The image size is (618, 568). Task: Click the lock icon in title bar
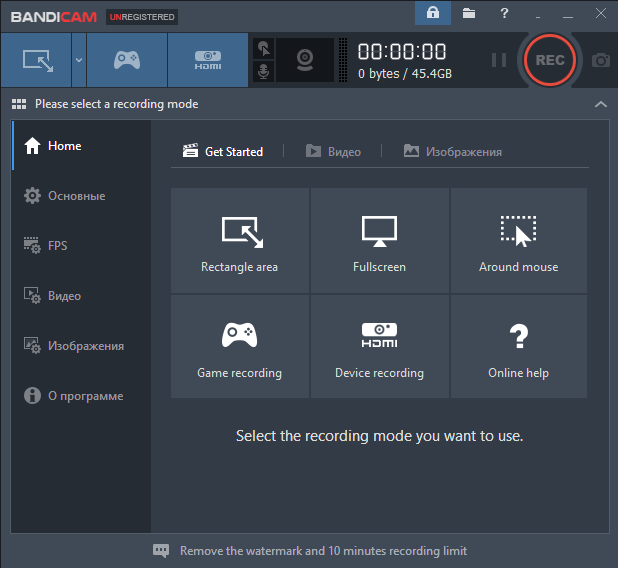pyautogui.click(x=433, y=13)
